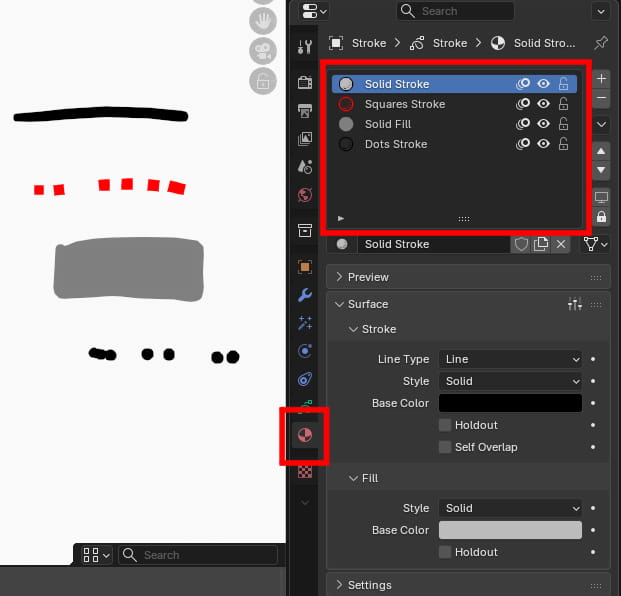Screen dimensions: 621x596
Task: Expand the Preview panel
Action: point(368,277)
